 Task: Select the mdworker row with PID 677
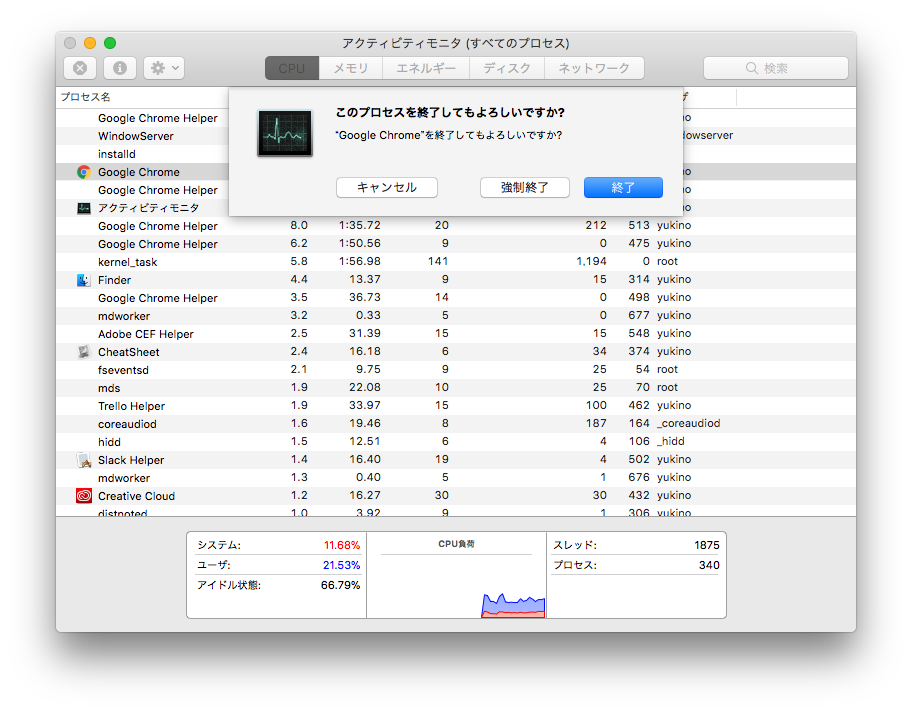click(x=456, y=316)
